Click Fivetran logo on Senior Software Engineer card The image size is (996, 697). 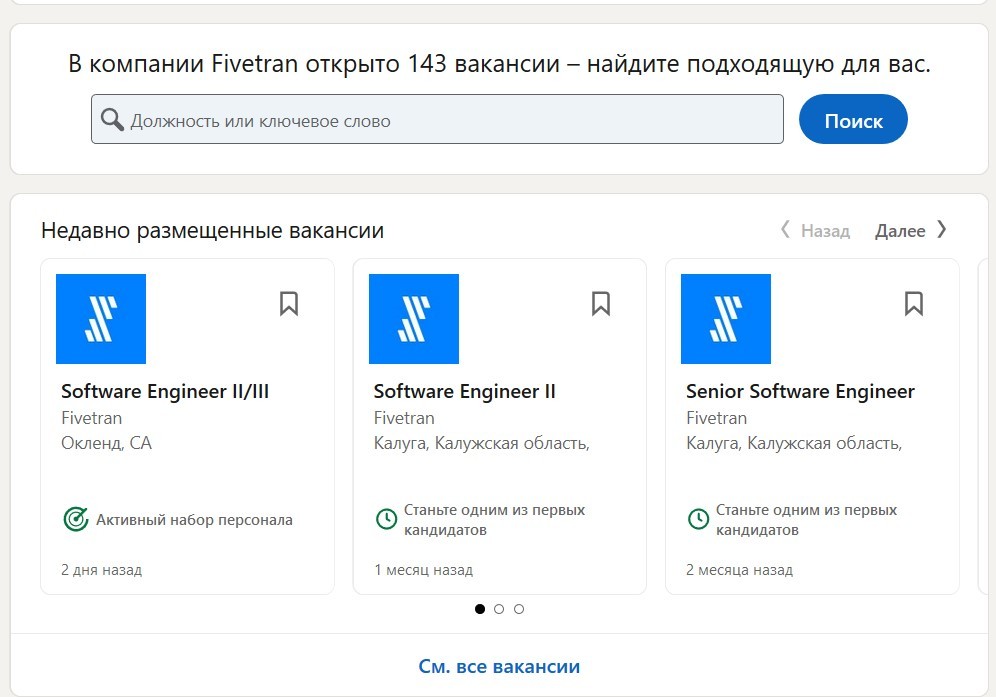coord(725,319)
